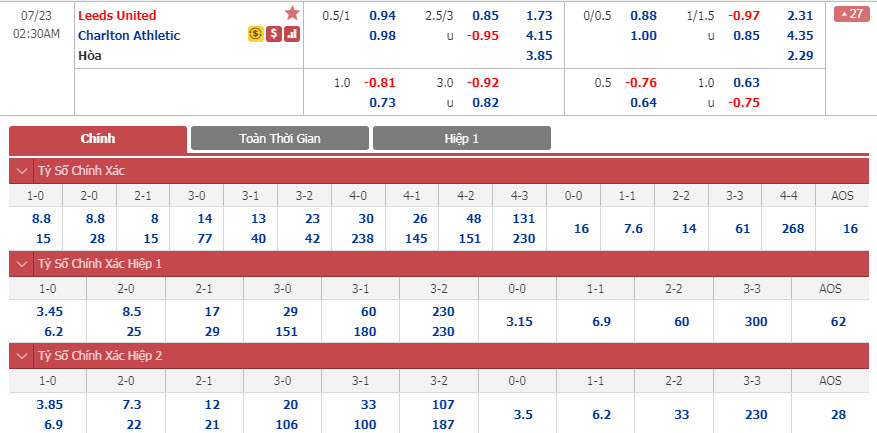Click the yellow coin icon beside Charlton Athletic

(x=256, y=34)
